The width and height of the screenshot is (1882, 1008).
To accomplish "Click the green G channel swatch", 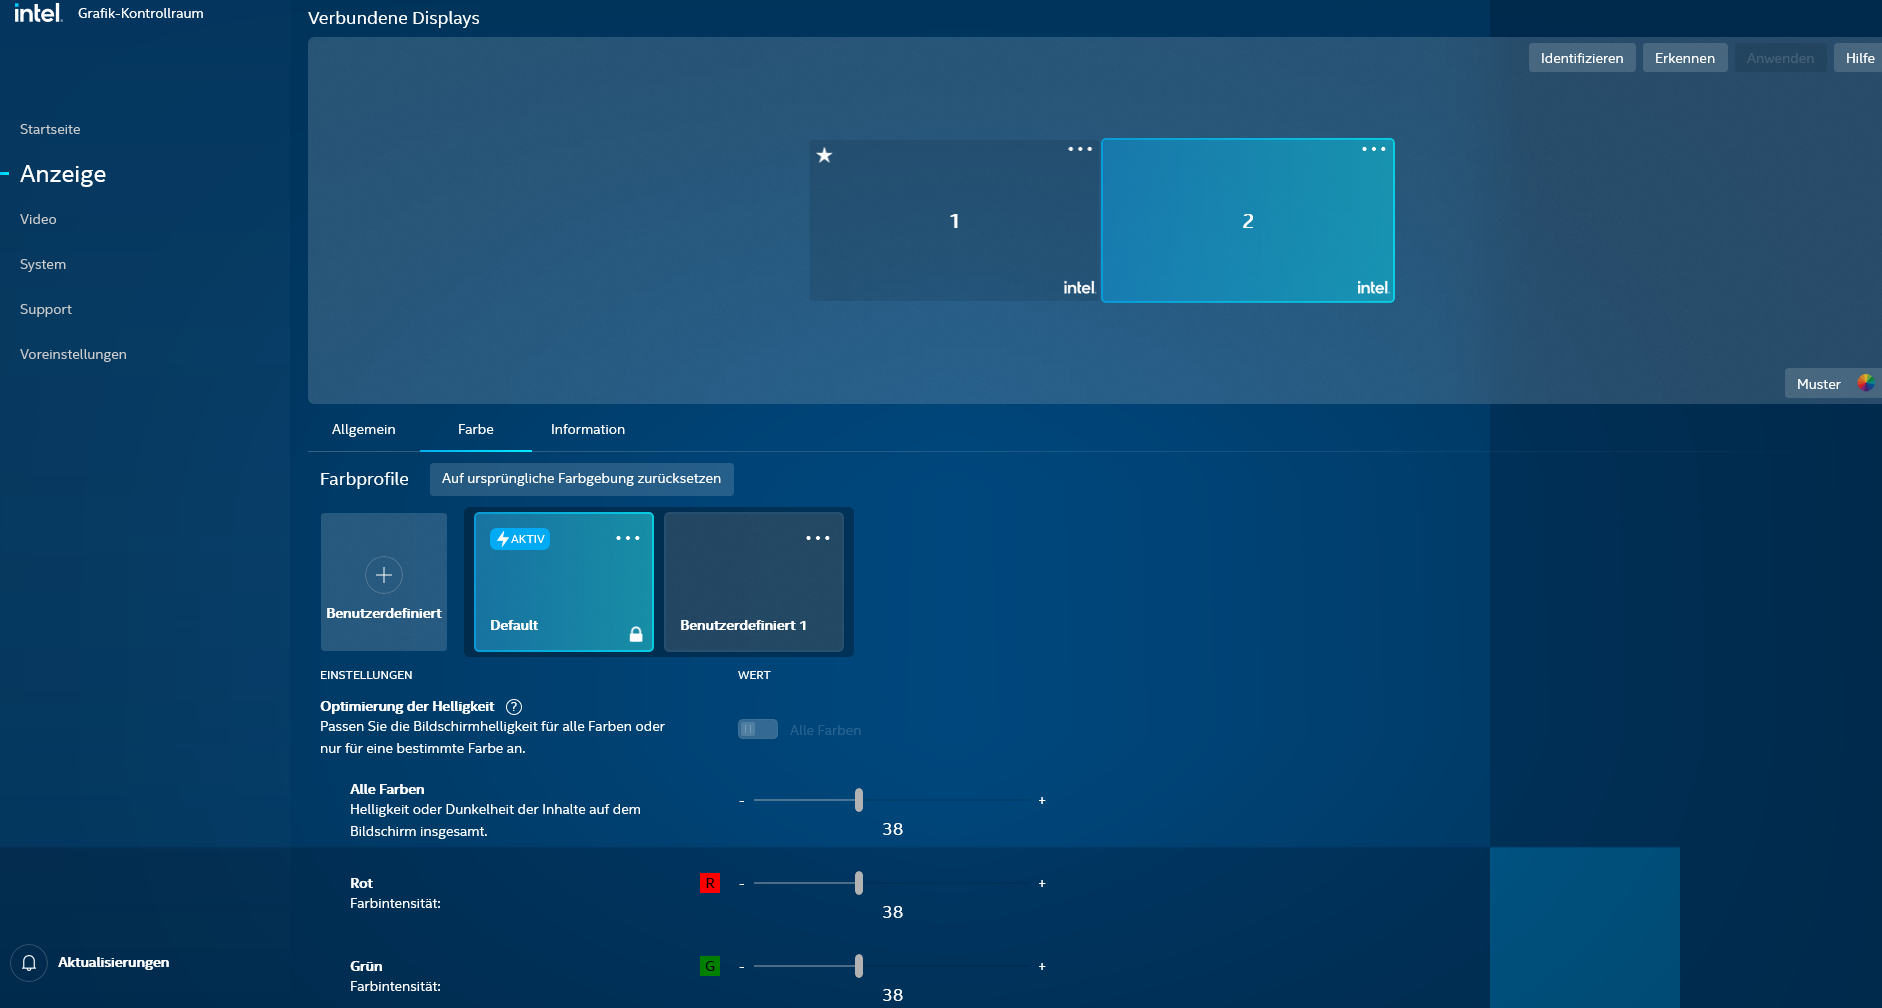I will pyautogui.click(x=710, y=966).
